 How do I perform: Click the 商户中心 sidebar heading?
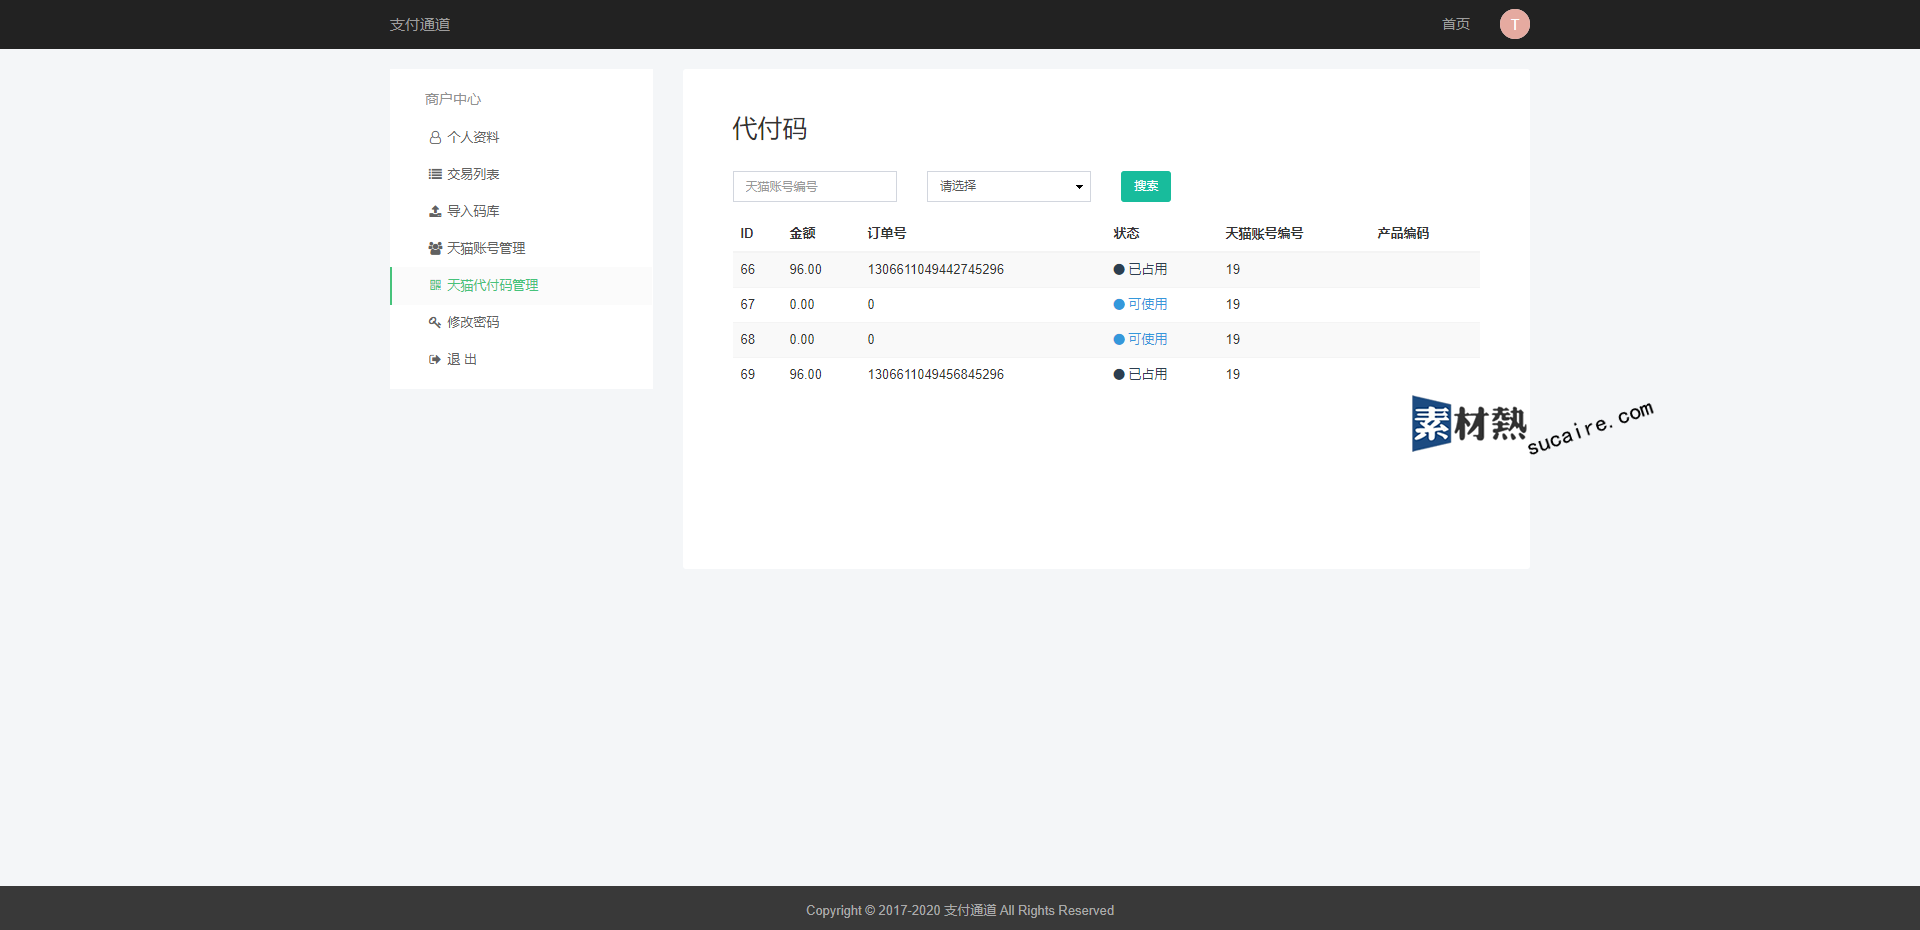click(453, 99)
